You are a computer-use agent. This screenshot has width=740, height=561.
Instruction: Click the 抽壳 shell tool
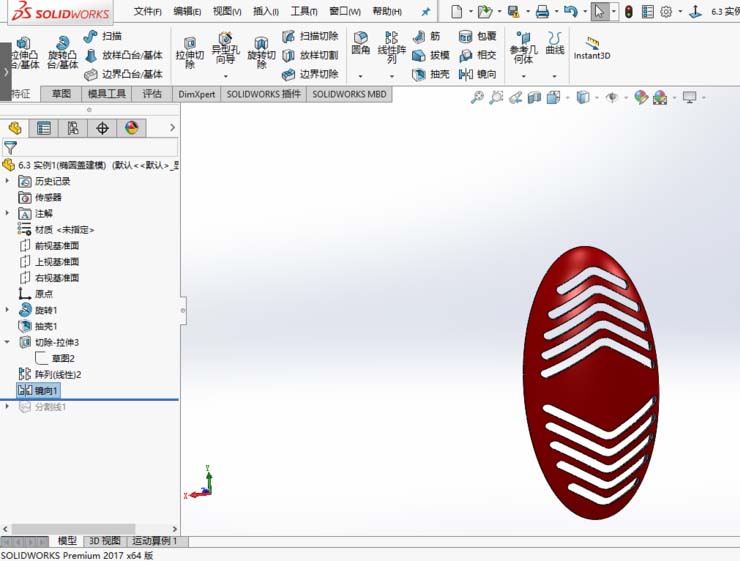click(x=430, y=74)
